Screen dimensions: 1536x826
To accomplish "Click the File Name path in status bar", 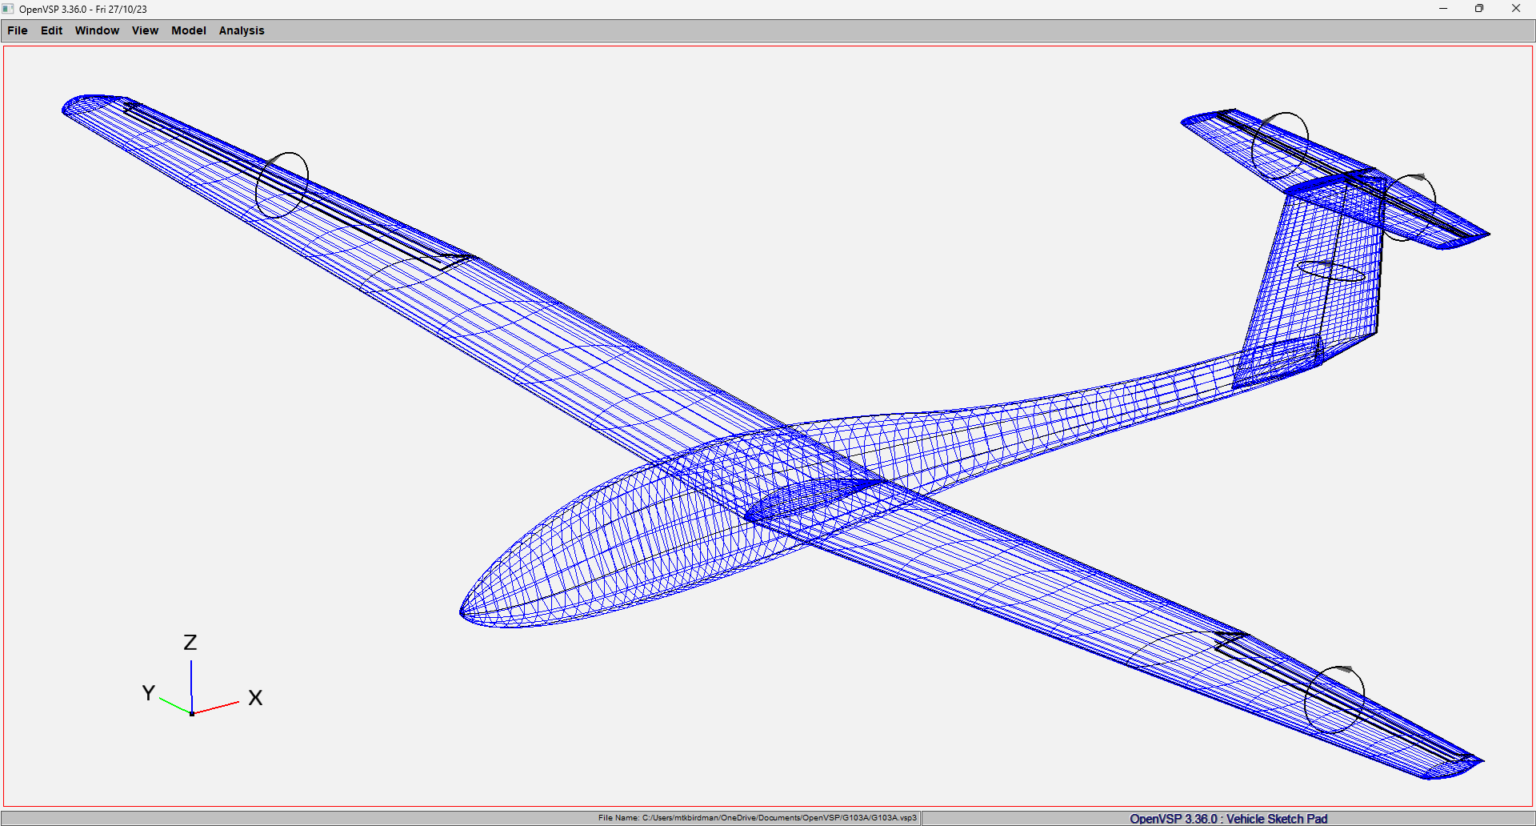I will [x=757, y=818].
